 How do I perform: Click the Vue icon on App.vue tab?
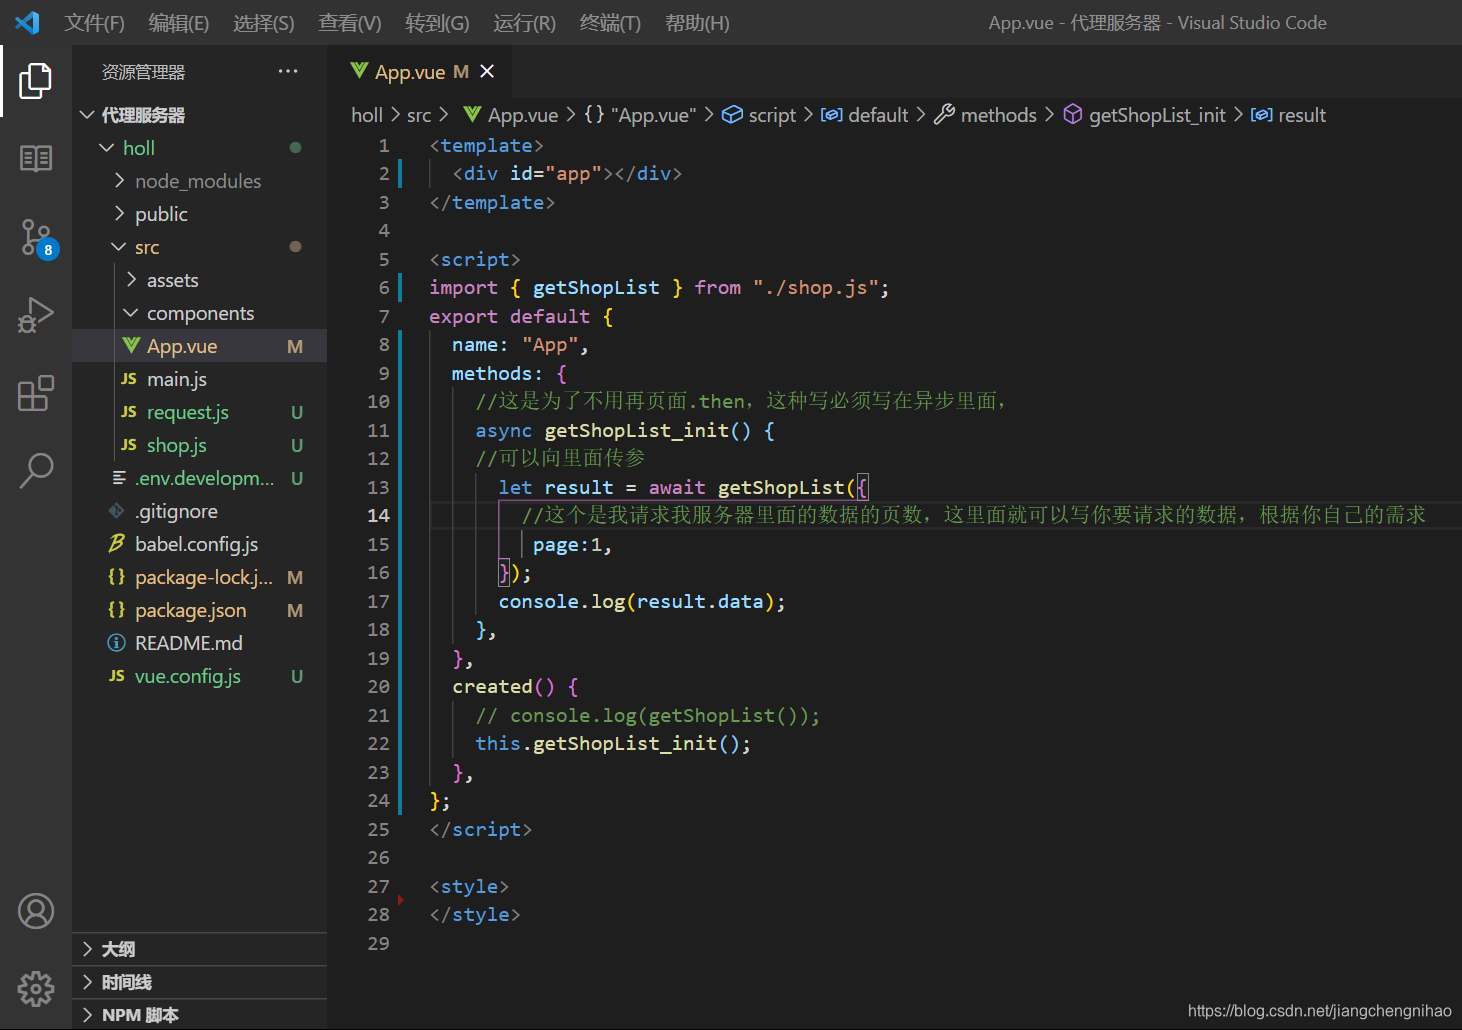coord(359,71)
